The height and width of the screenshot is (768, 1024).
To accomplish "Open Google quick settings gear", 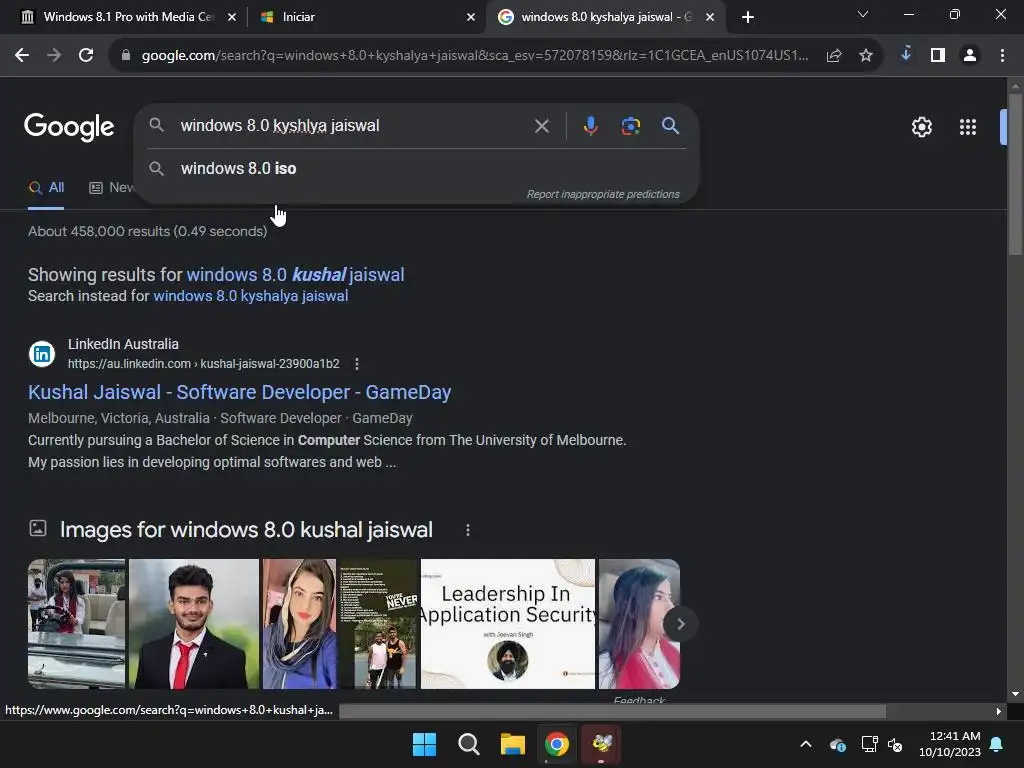I will 921,127.
